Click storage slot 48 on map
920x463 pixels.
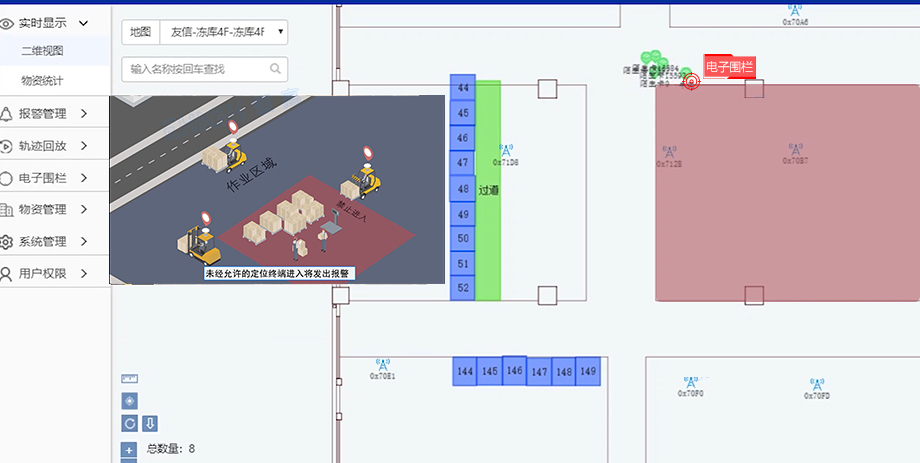coord(462,188)
